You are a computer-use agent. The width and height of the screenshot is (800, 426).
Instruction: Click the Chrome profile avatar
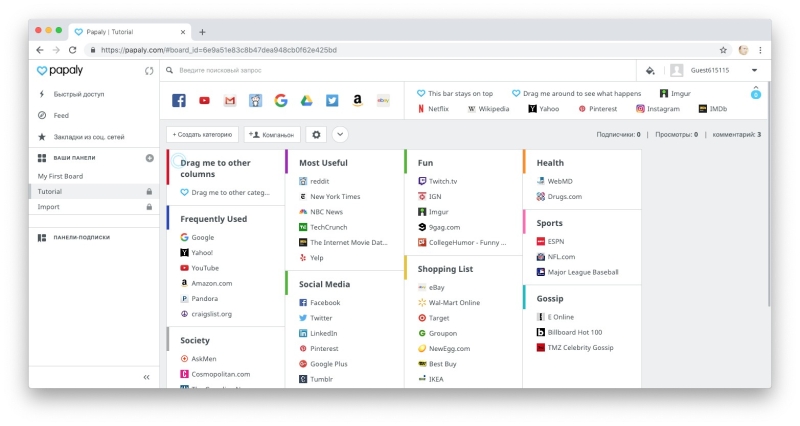(743, 50)
